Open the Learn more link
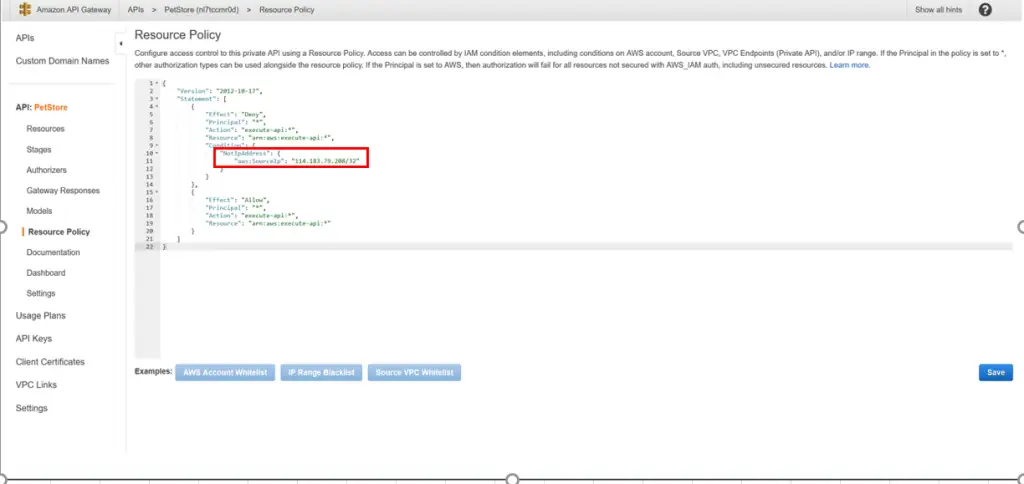The height and width of the screenshot is (484, 1024). 849,65
